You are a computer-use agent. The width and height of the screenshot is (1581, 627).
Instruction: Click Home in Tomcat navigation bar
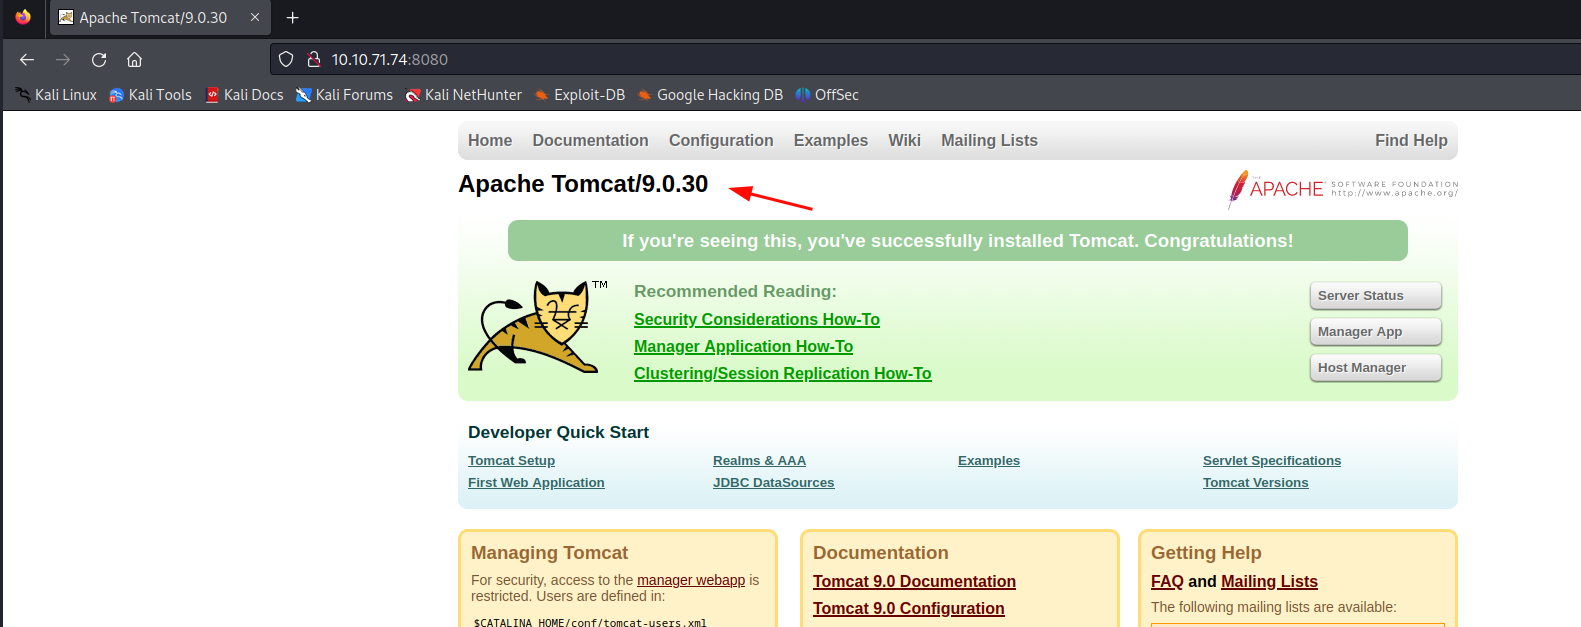coord(490,141)
